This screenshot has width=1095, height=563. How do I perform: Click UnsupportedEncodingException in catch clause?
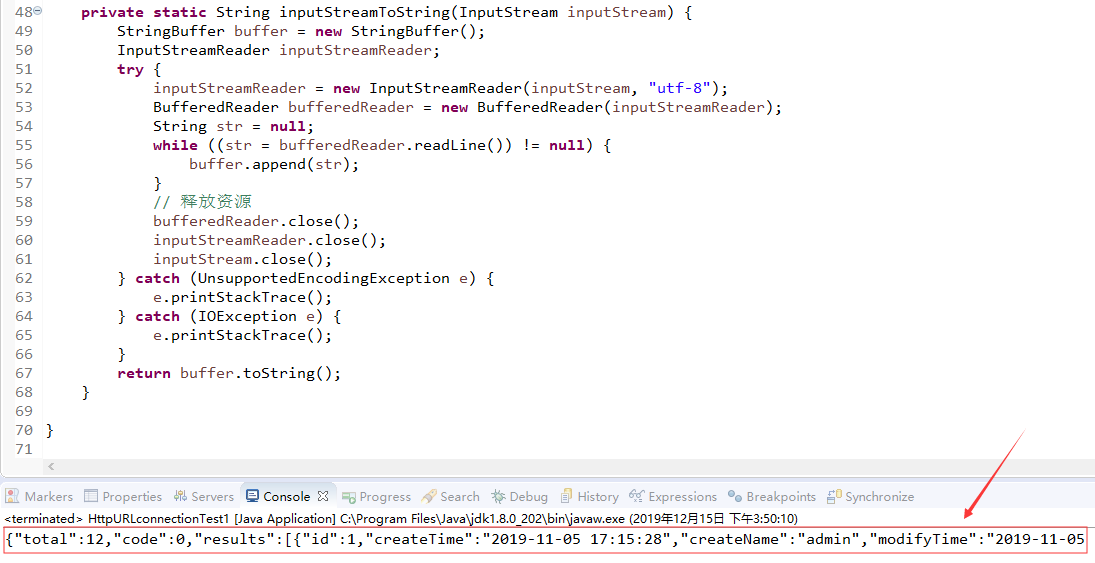[324, 278]
